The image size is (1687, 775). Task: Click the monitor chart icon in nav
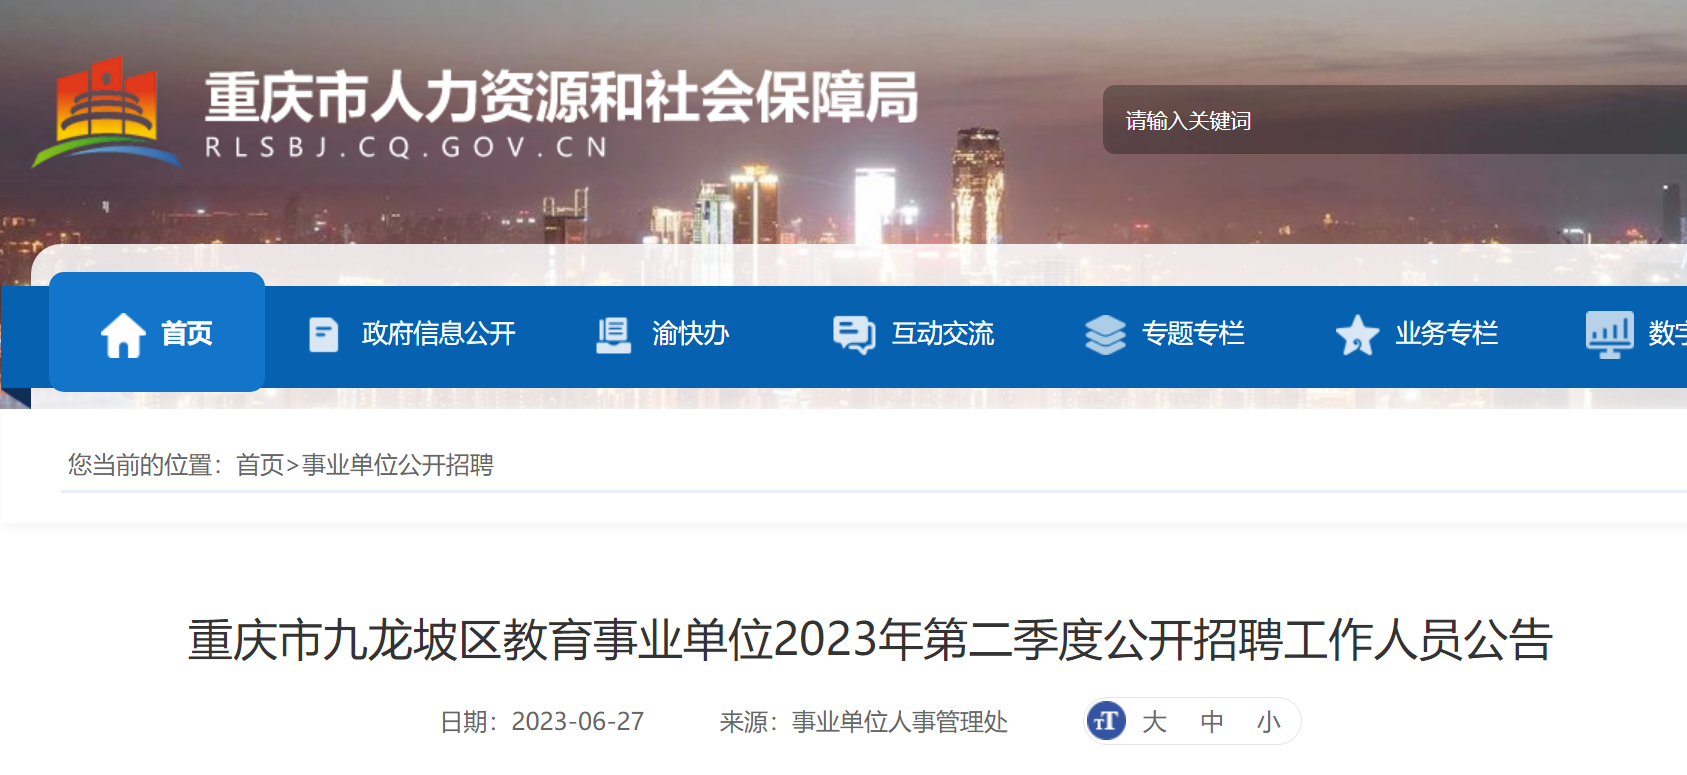pos(1609,335)
